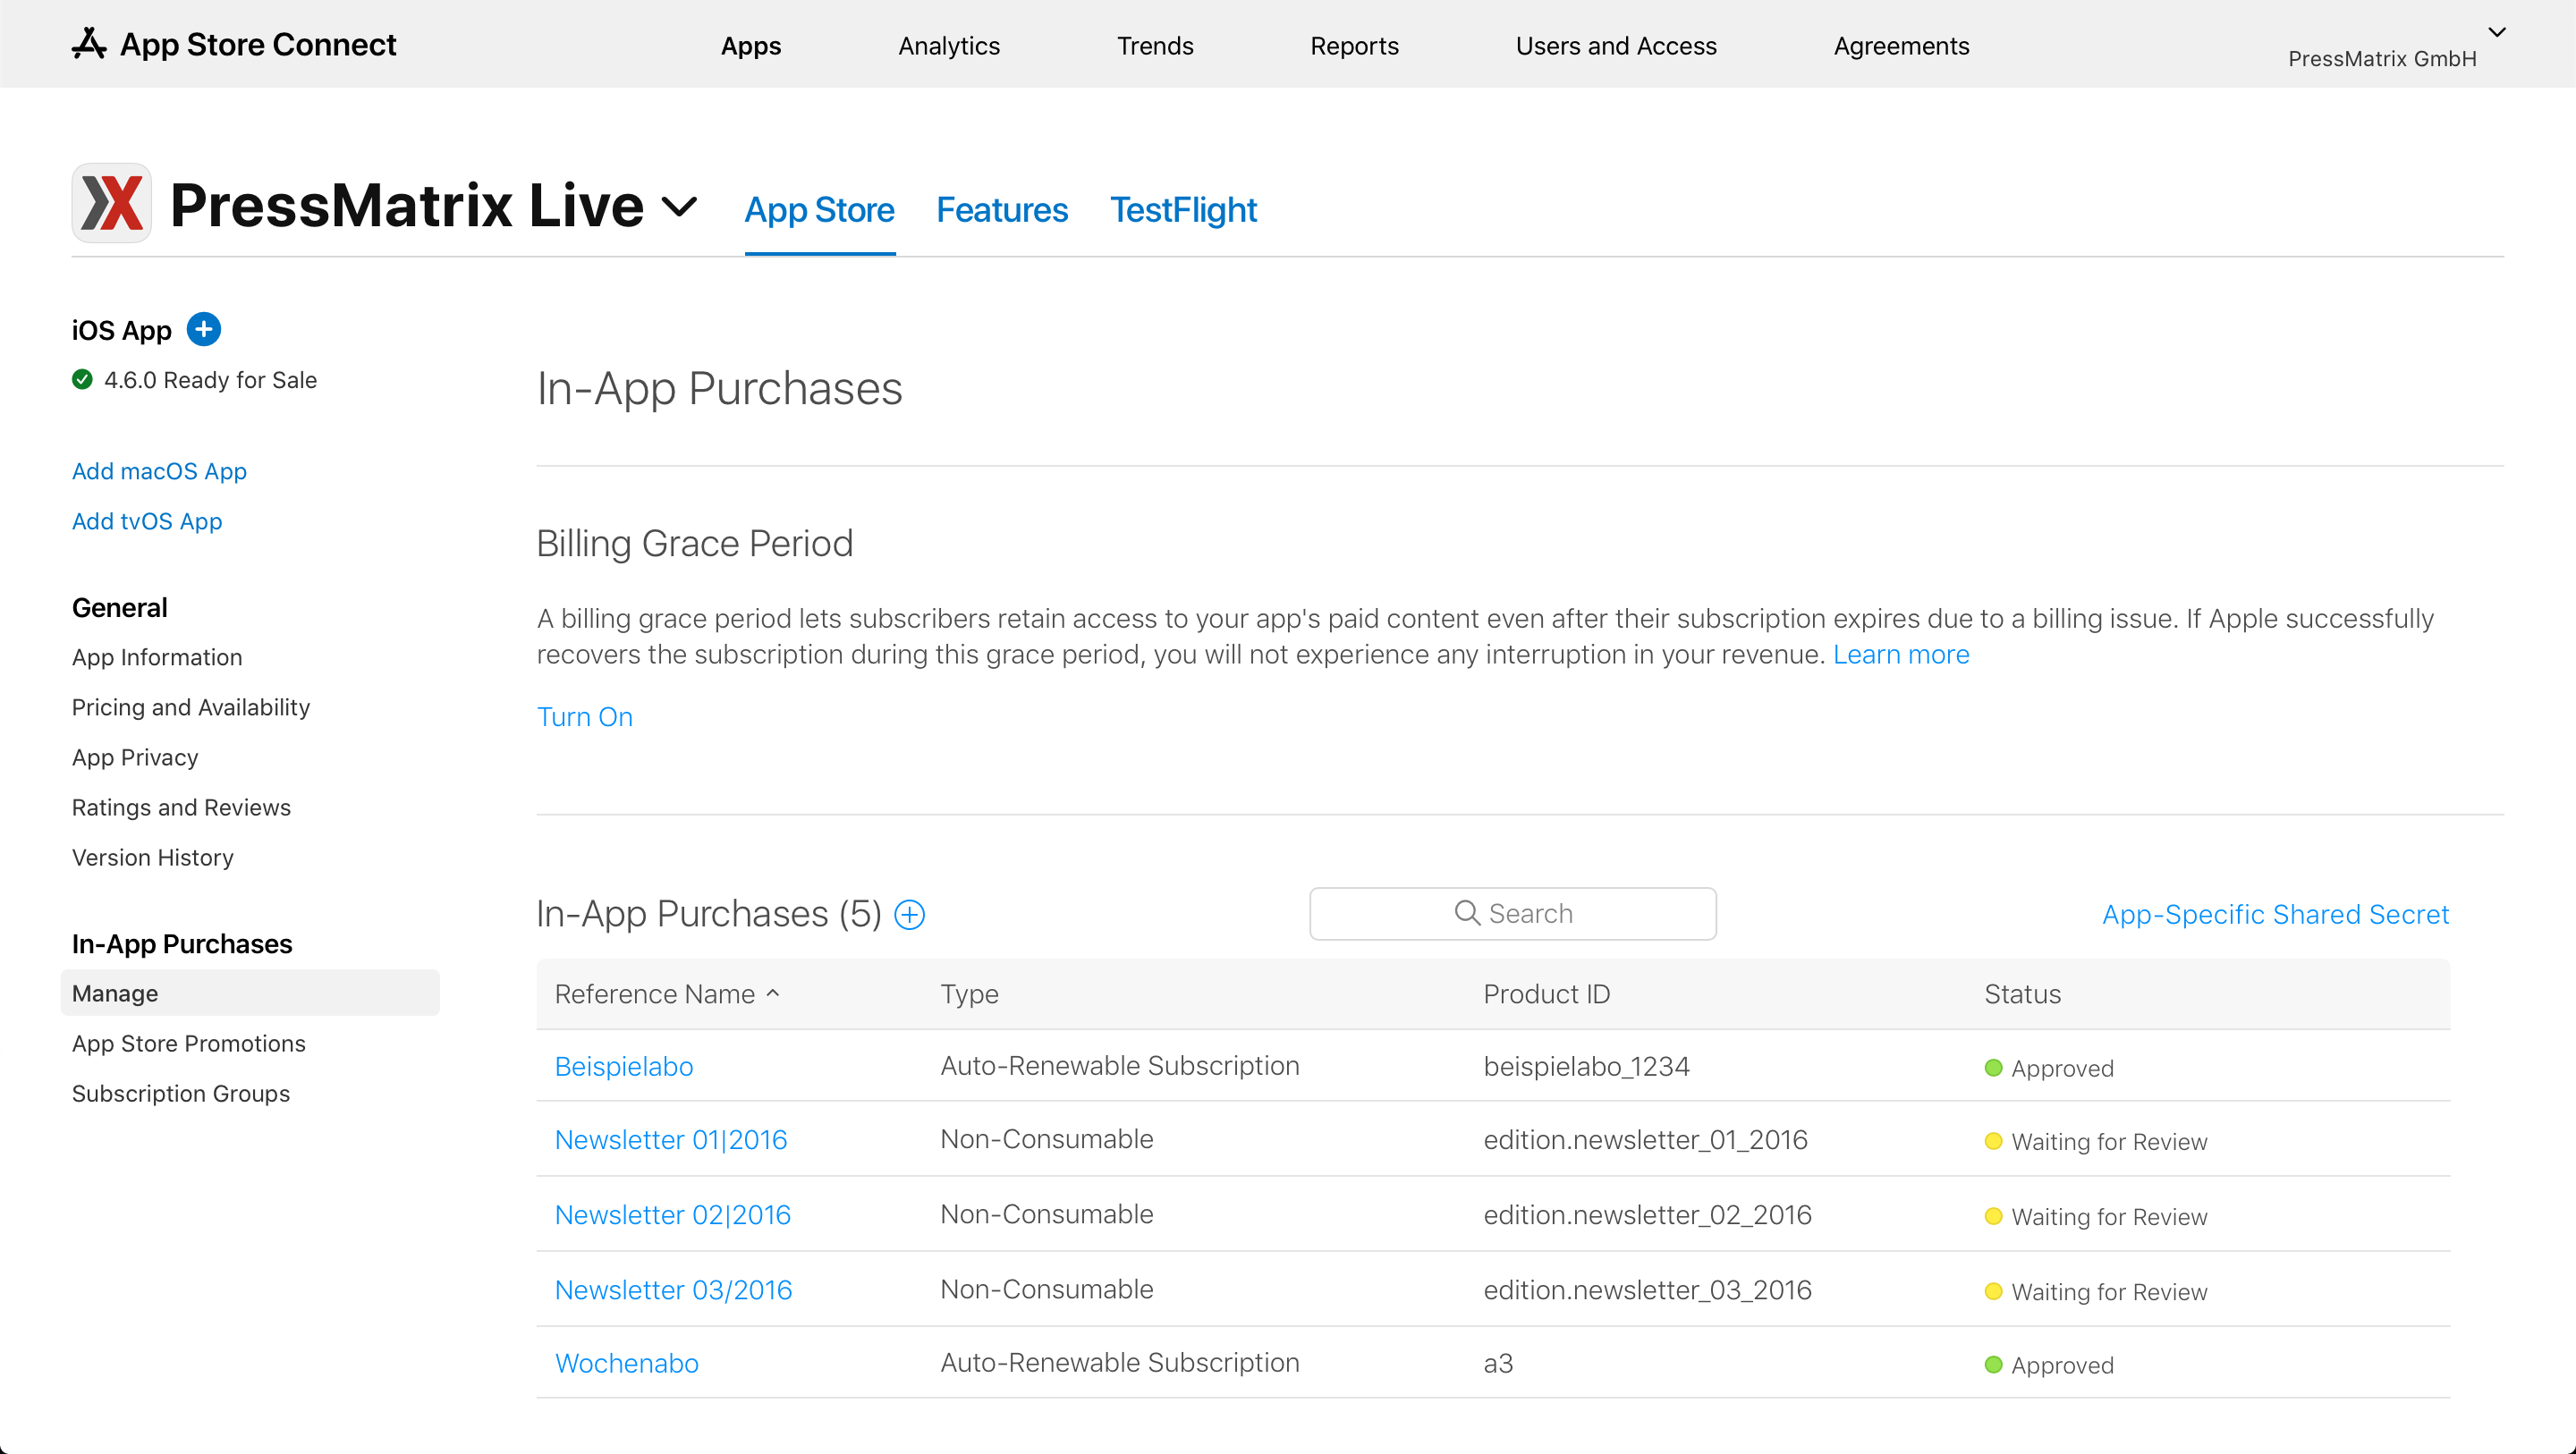Sort by the Reference Name column header
Viewport: 2576px width, 1454px height.
667,994
